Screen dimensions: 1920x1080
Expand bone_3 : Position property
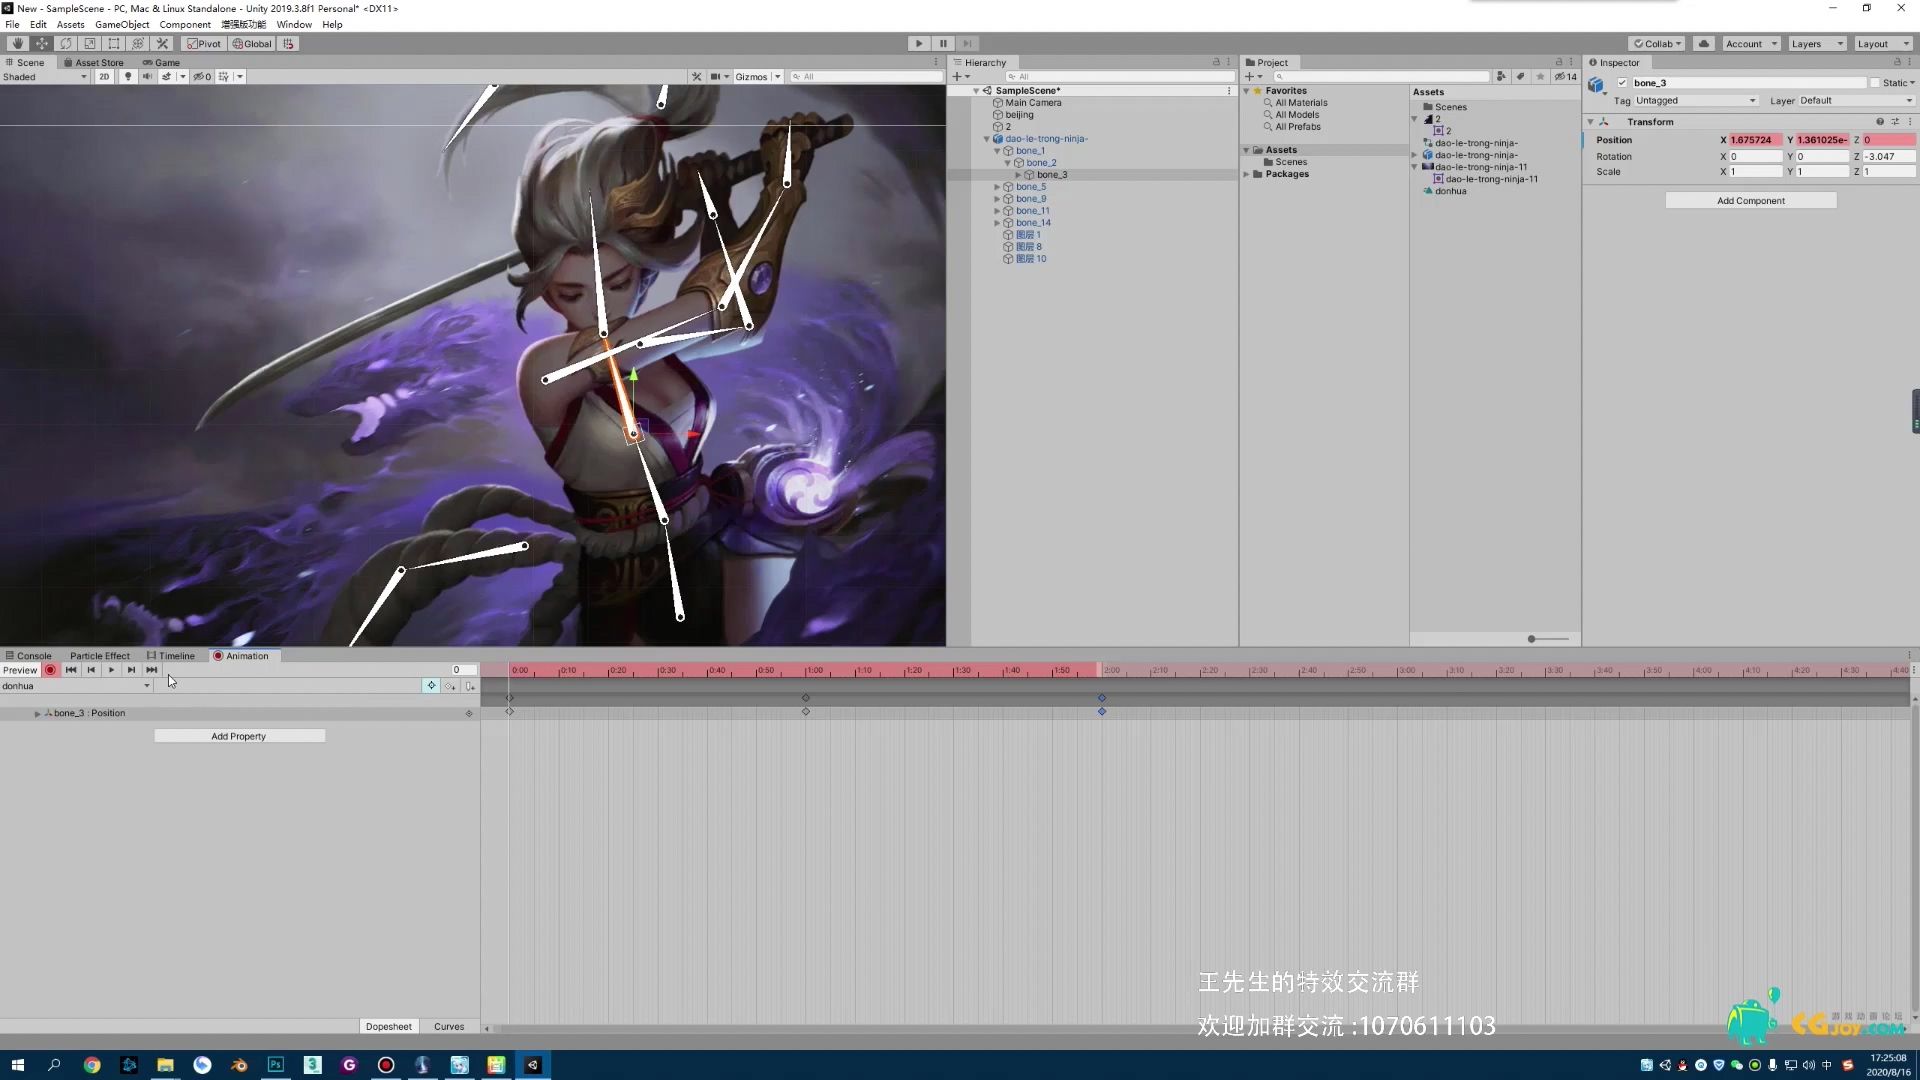[x=37, y=713]
